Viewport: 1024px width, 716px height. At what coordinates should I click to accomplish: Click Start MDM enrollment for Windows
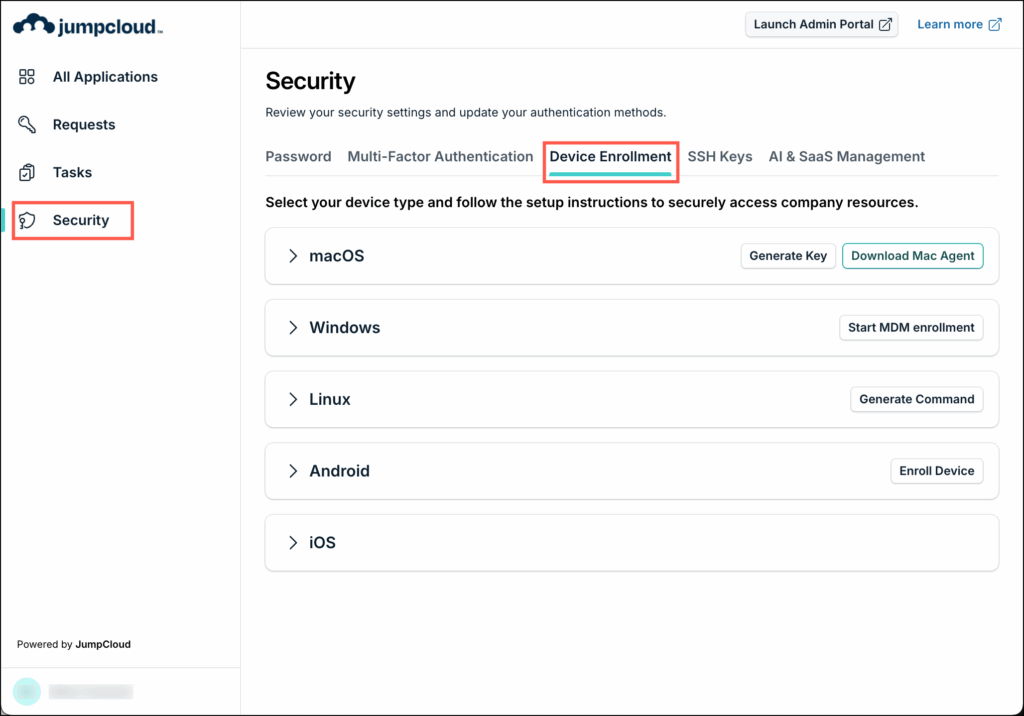coord(911,328)
